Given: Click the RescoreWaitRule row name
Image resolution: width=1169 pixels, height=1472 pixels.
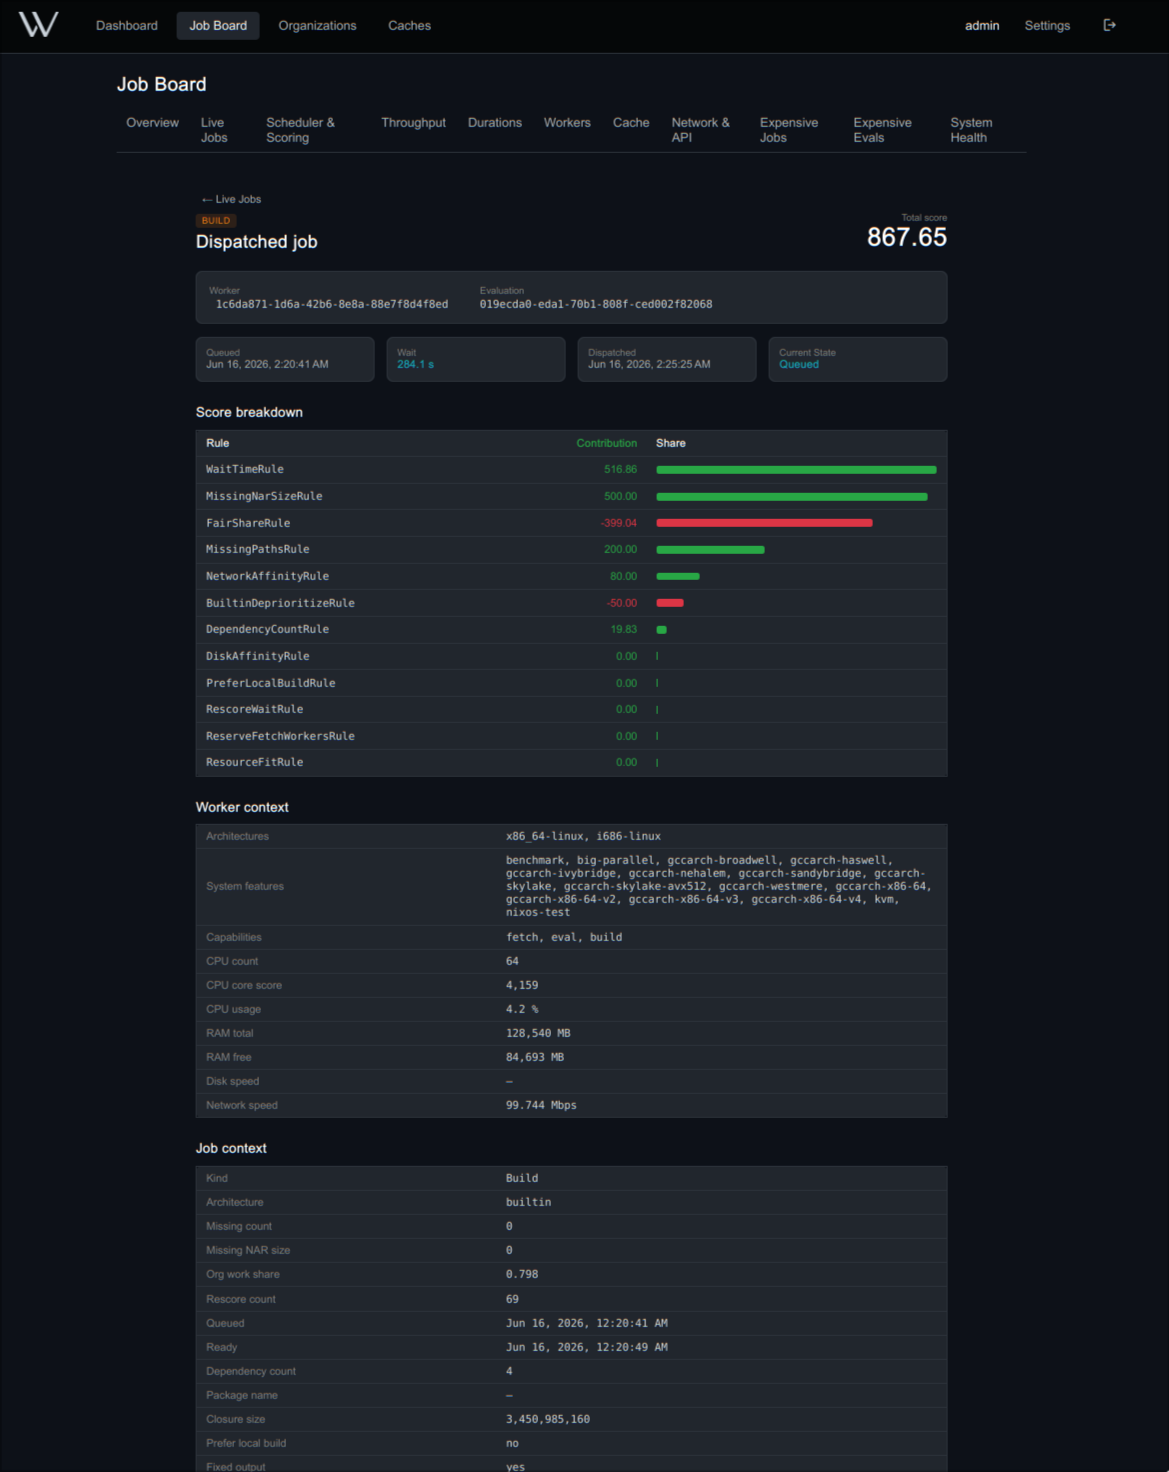Looking at the screenshot, I should pos(254,709).
